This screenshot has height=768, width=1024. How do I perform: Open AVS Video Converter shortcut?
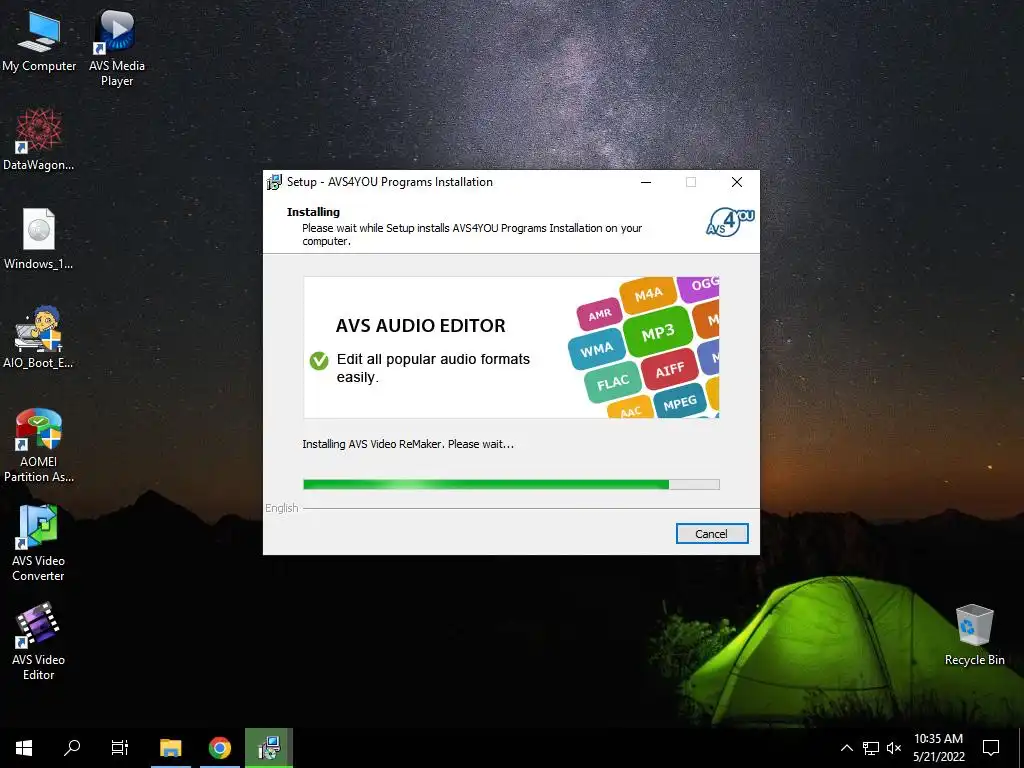click(x=39, y=543)
